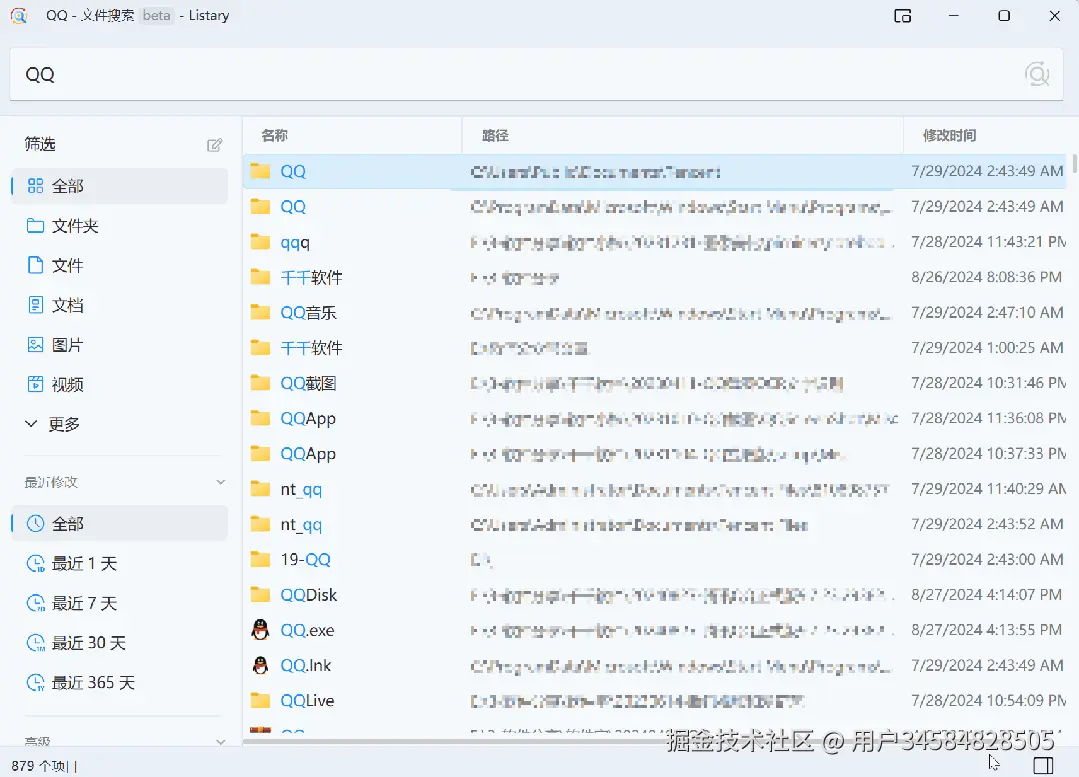This screenshot has width=1079, height=777.
Task: Select the 19-QQ folder name
Action: point(306,560)
